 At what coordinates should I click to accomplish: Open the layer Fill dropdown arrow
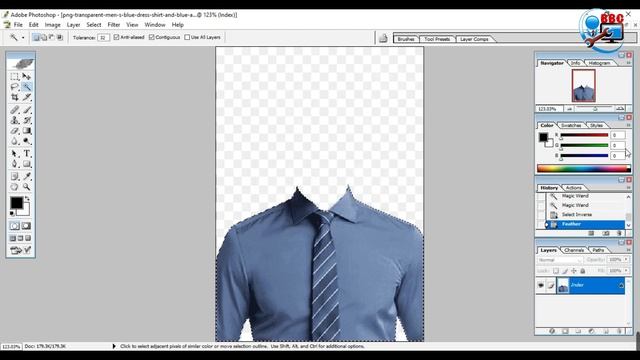626,271
